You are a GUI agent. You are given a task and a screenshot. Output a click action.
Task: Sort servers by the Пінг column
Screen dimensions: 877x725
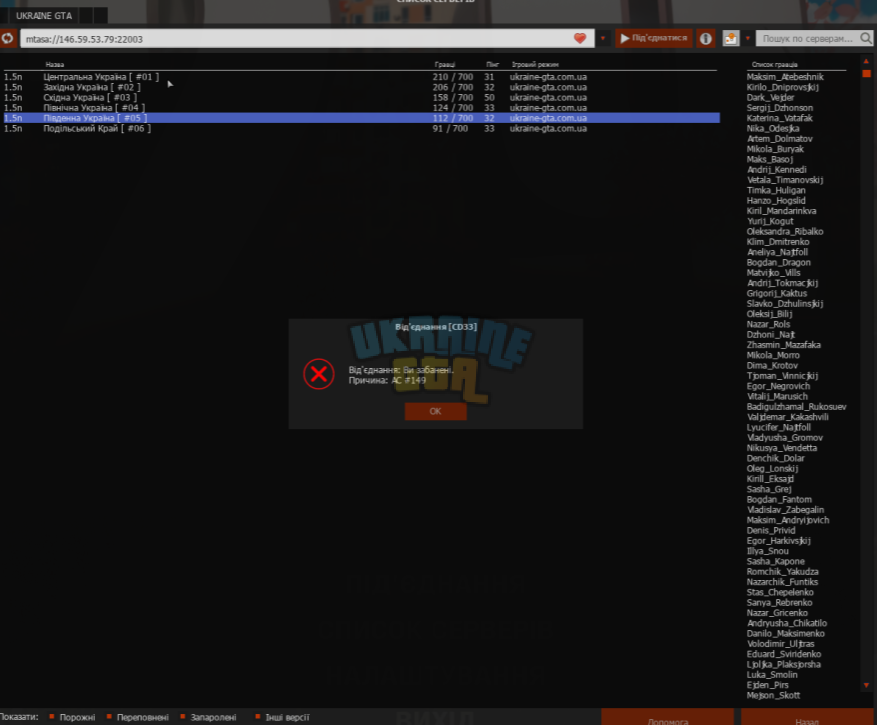[492, 65]
